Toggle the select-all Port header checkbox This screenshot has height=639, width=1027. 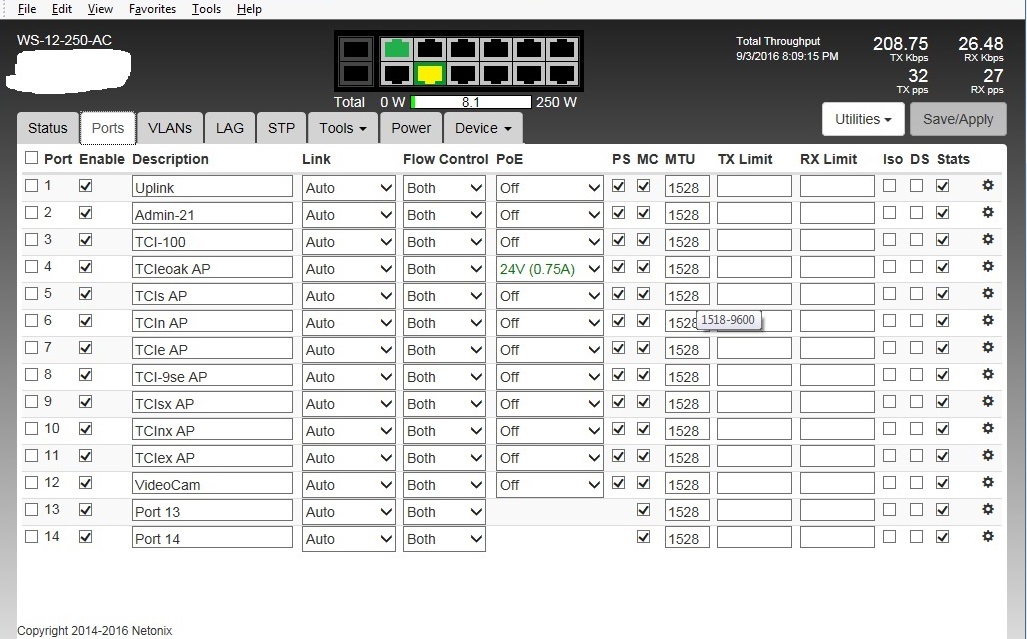point(31,158)
